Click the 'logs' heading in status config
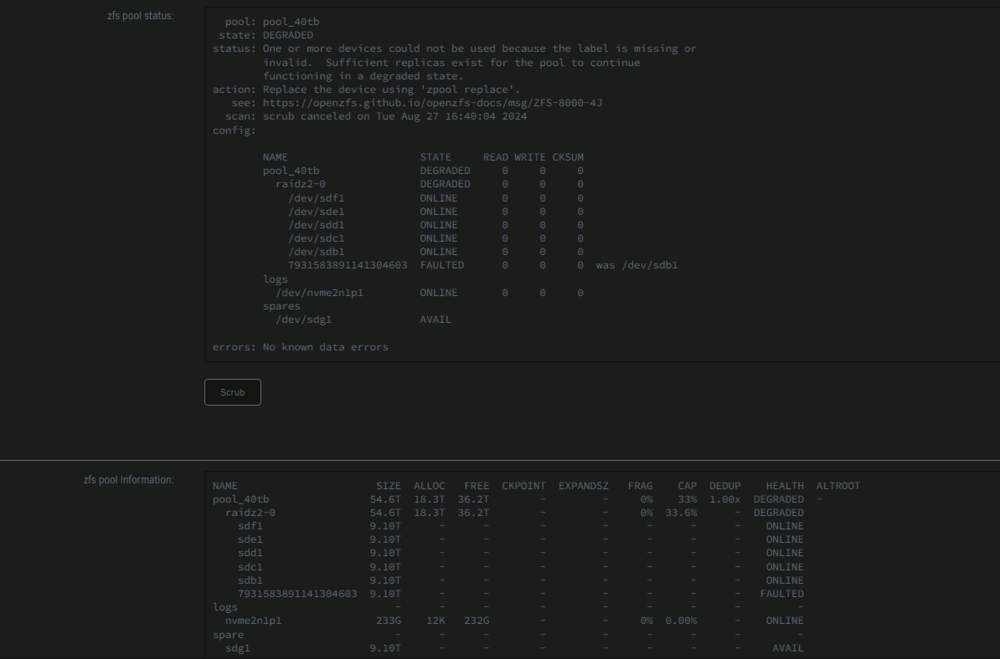Viewport: 1000px width, 659px height. 275,279
